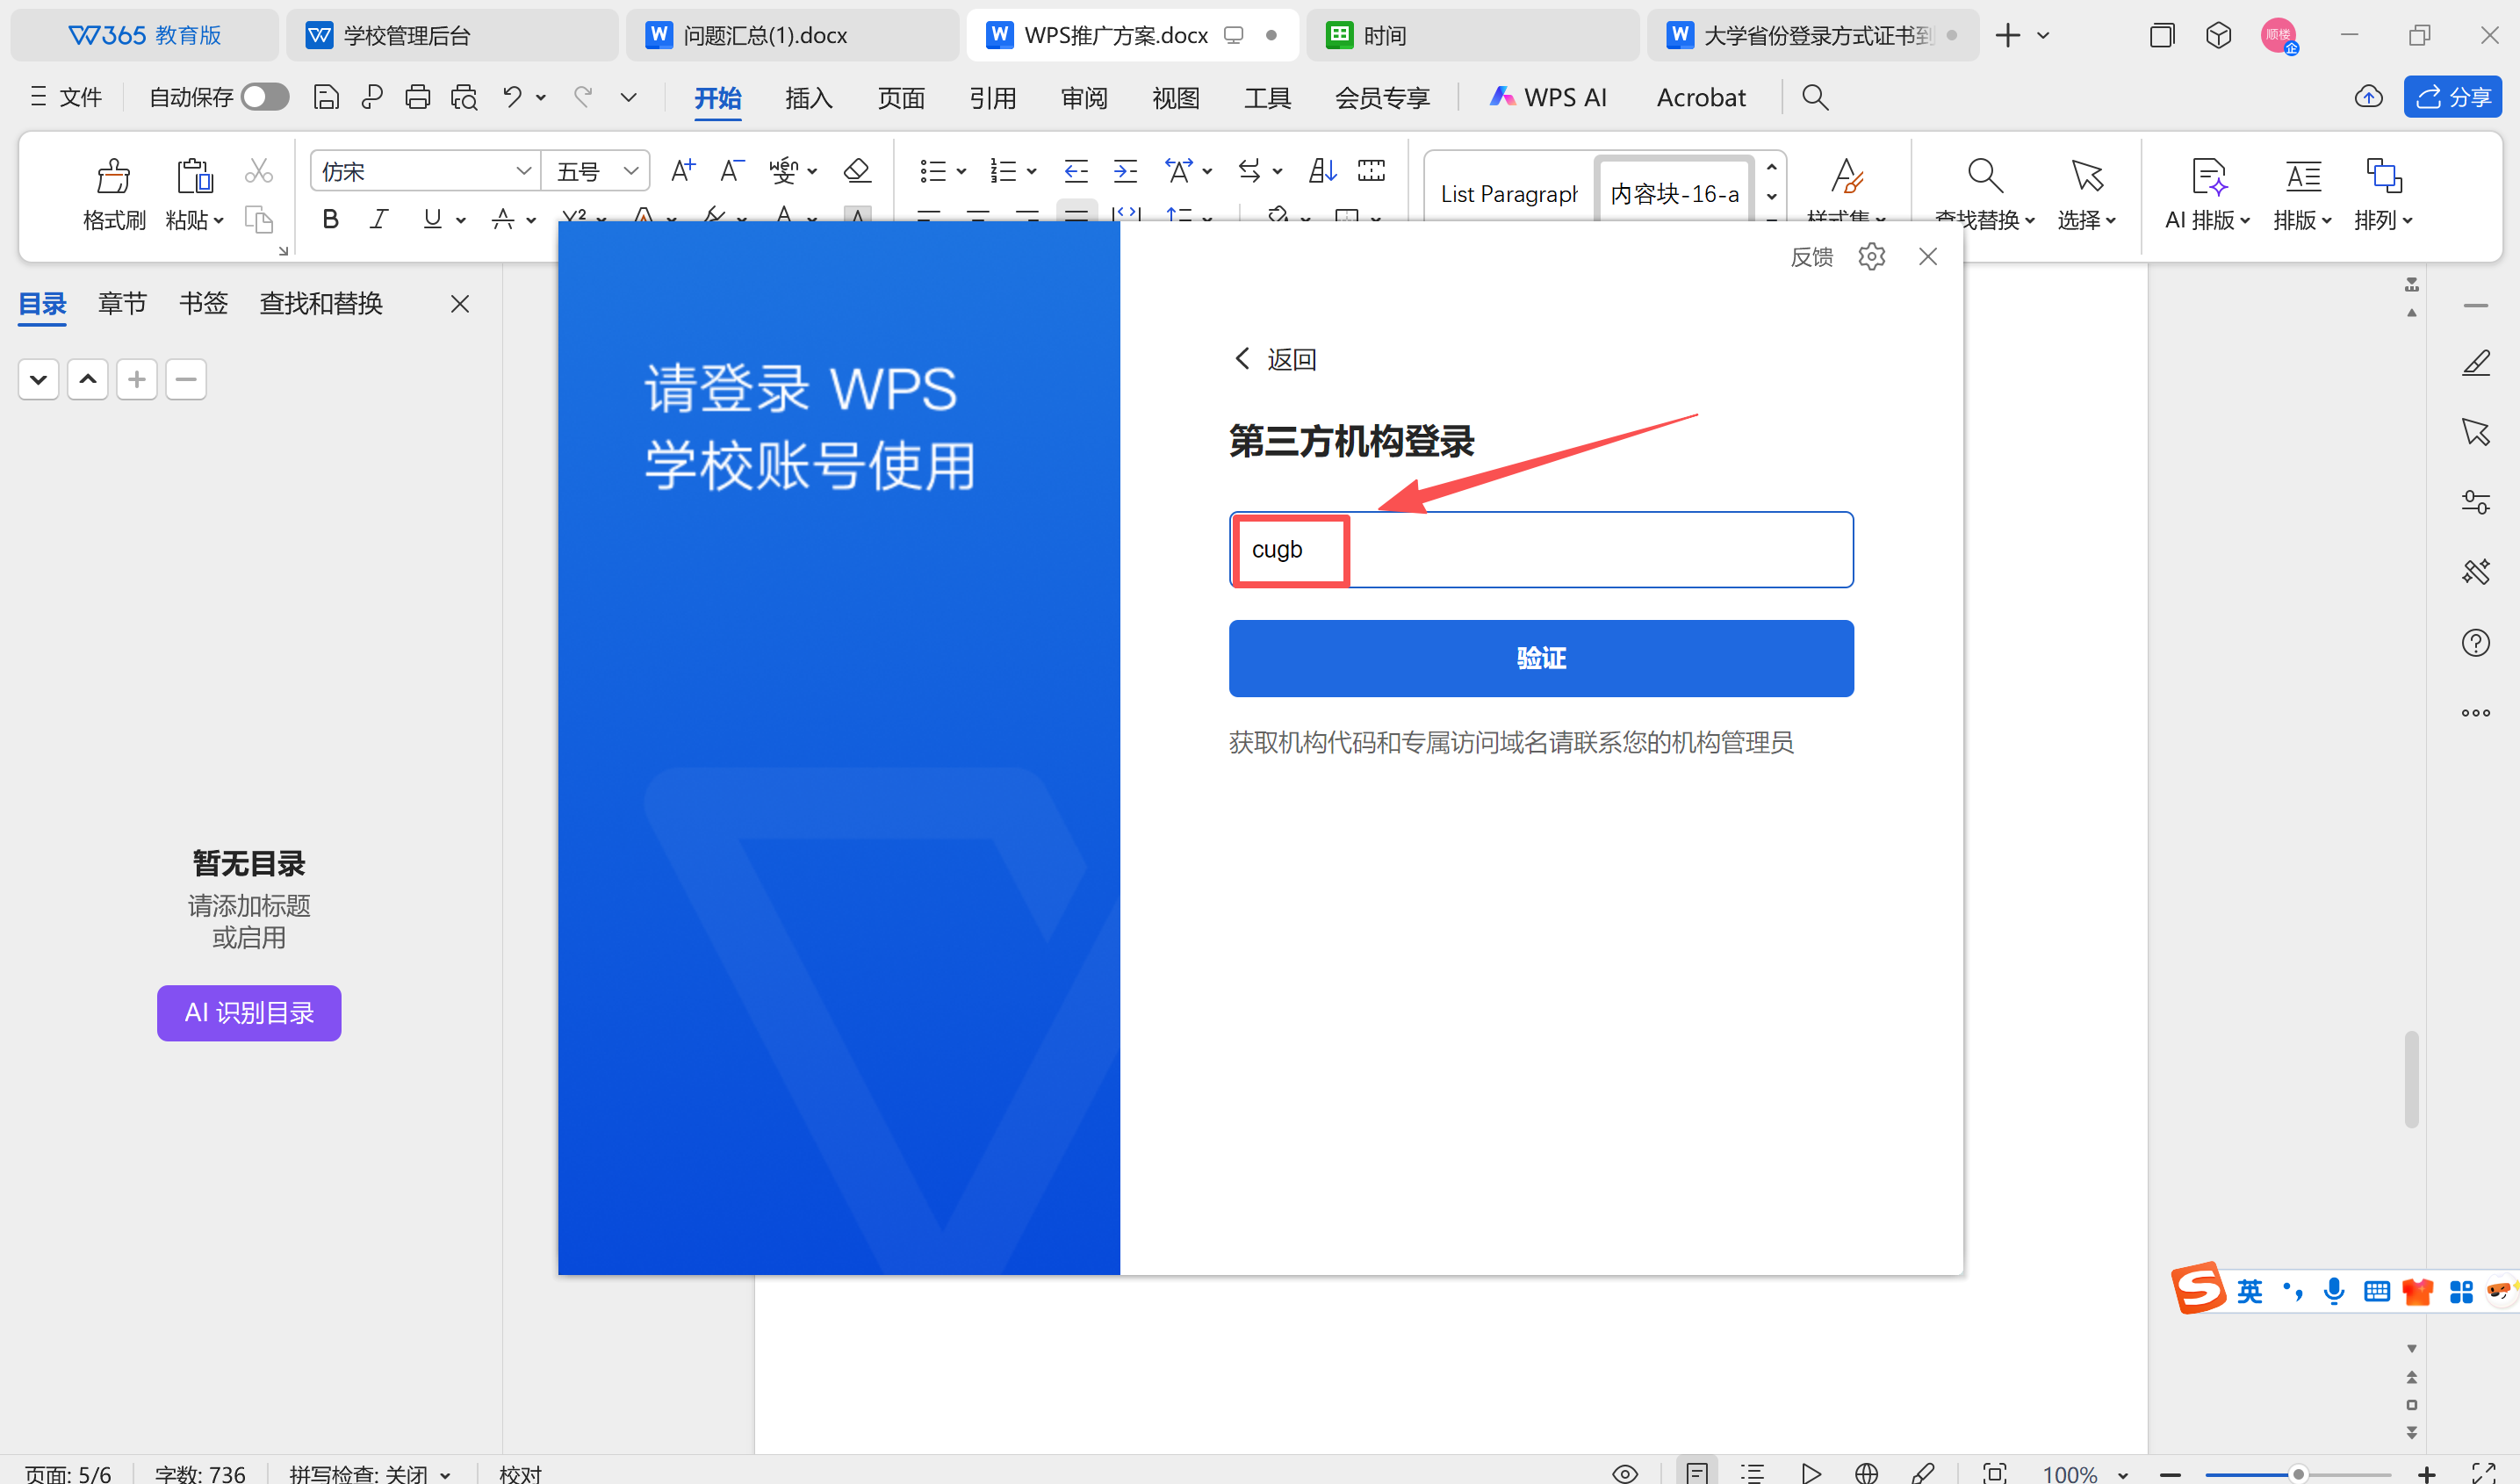
Task: Open the 插入 ribbon tab
Action: click(x=809, y=97)
